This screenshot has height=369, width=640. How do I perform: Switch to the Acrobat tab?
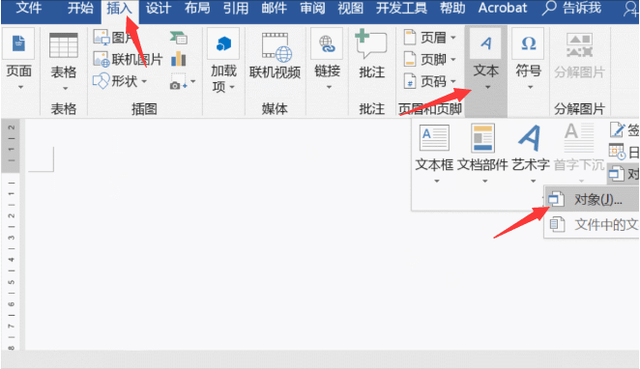(x=502, y=8)
